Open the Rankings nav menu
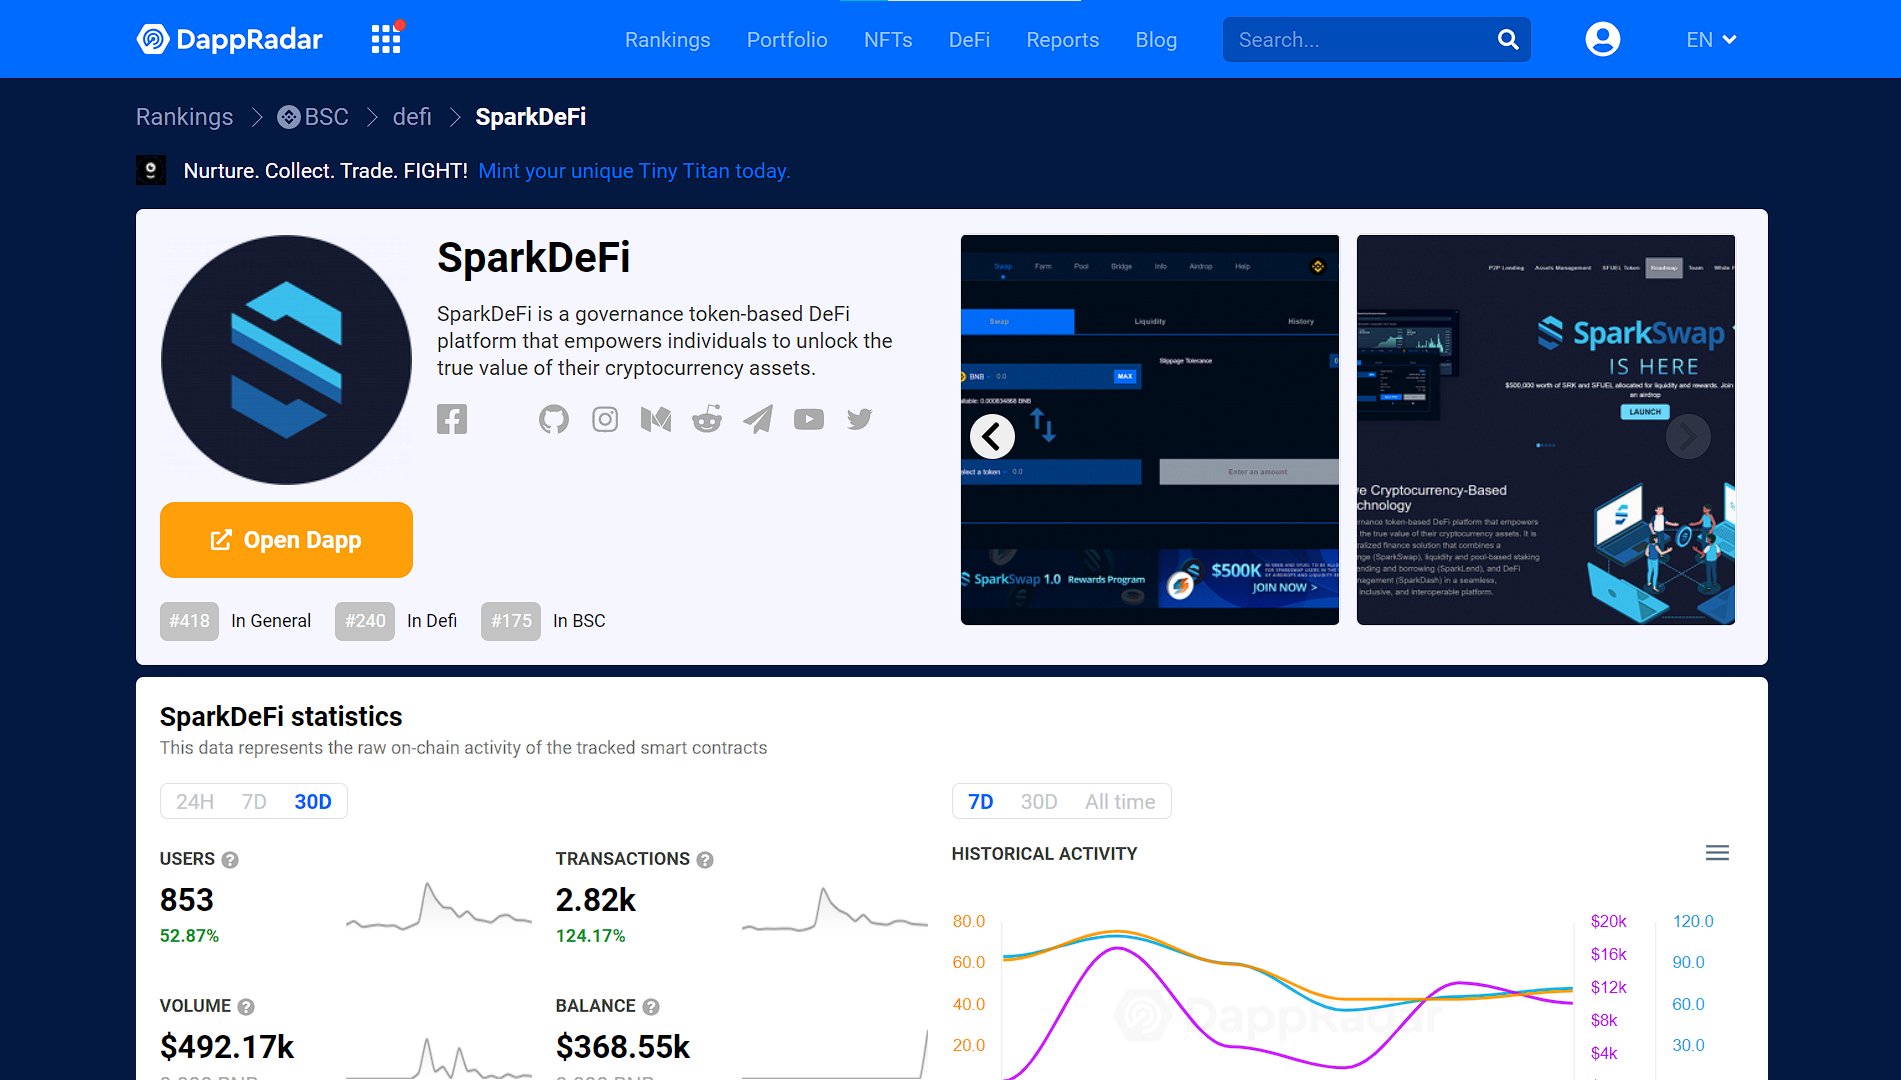Image resolution: width=1901 pixels, height=1080 pixels. [667, 39]
